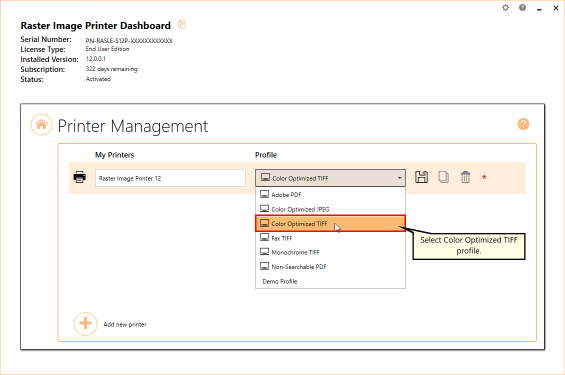This screenshot has height=375, width=565.
Task: Click End User Edition text
Action: [x=107, y=49]
